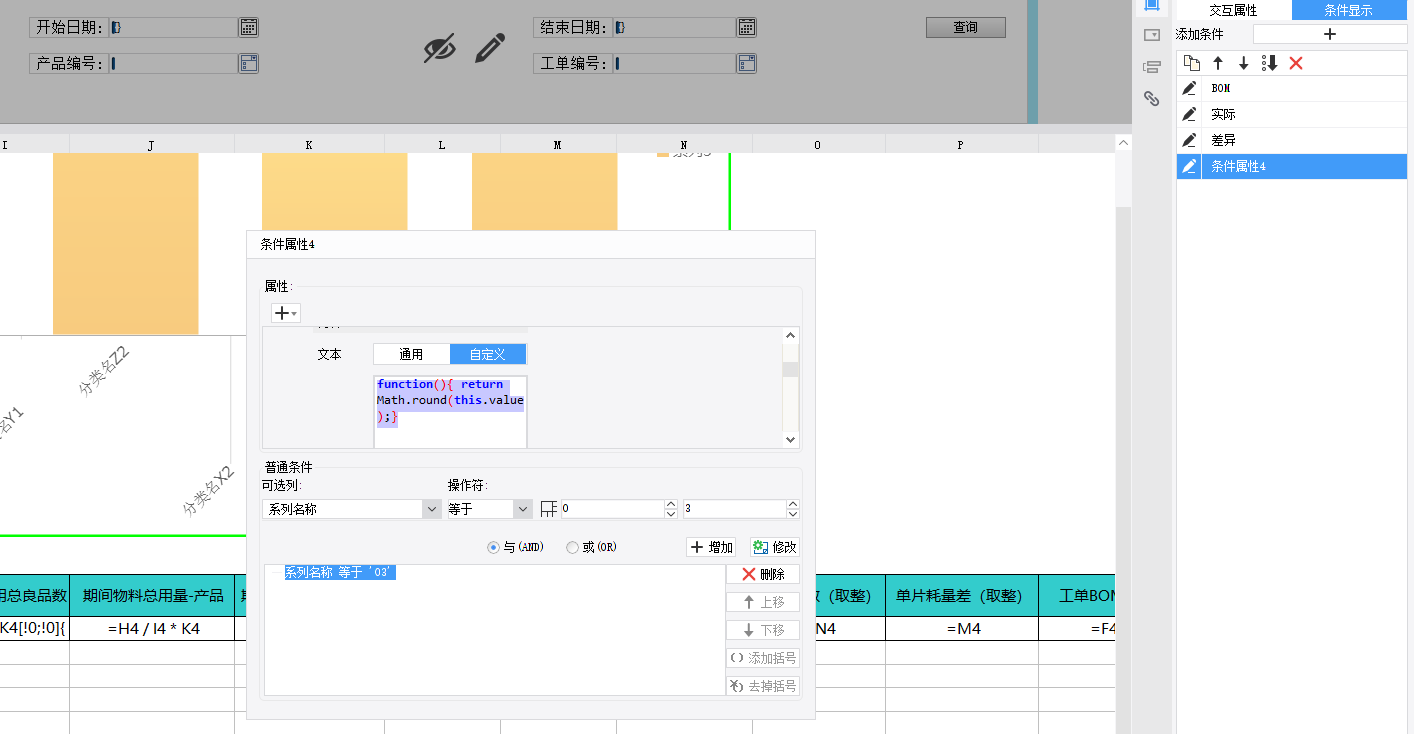
Task: Increase the value in the 0 spinner
Action: pyautogui.click(x=671, y=504)
